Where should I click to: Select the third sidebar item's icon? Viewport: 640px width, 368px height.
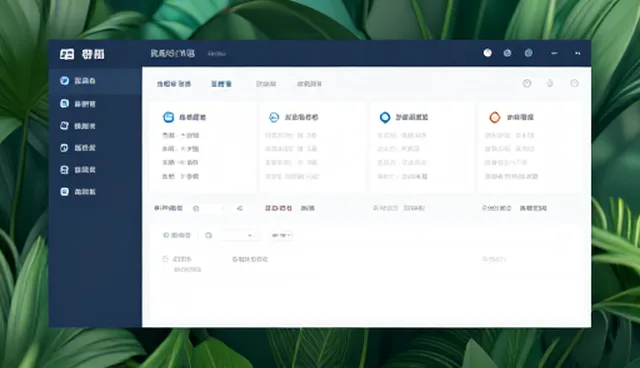coord(64,126)
